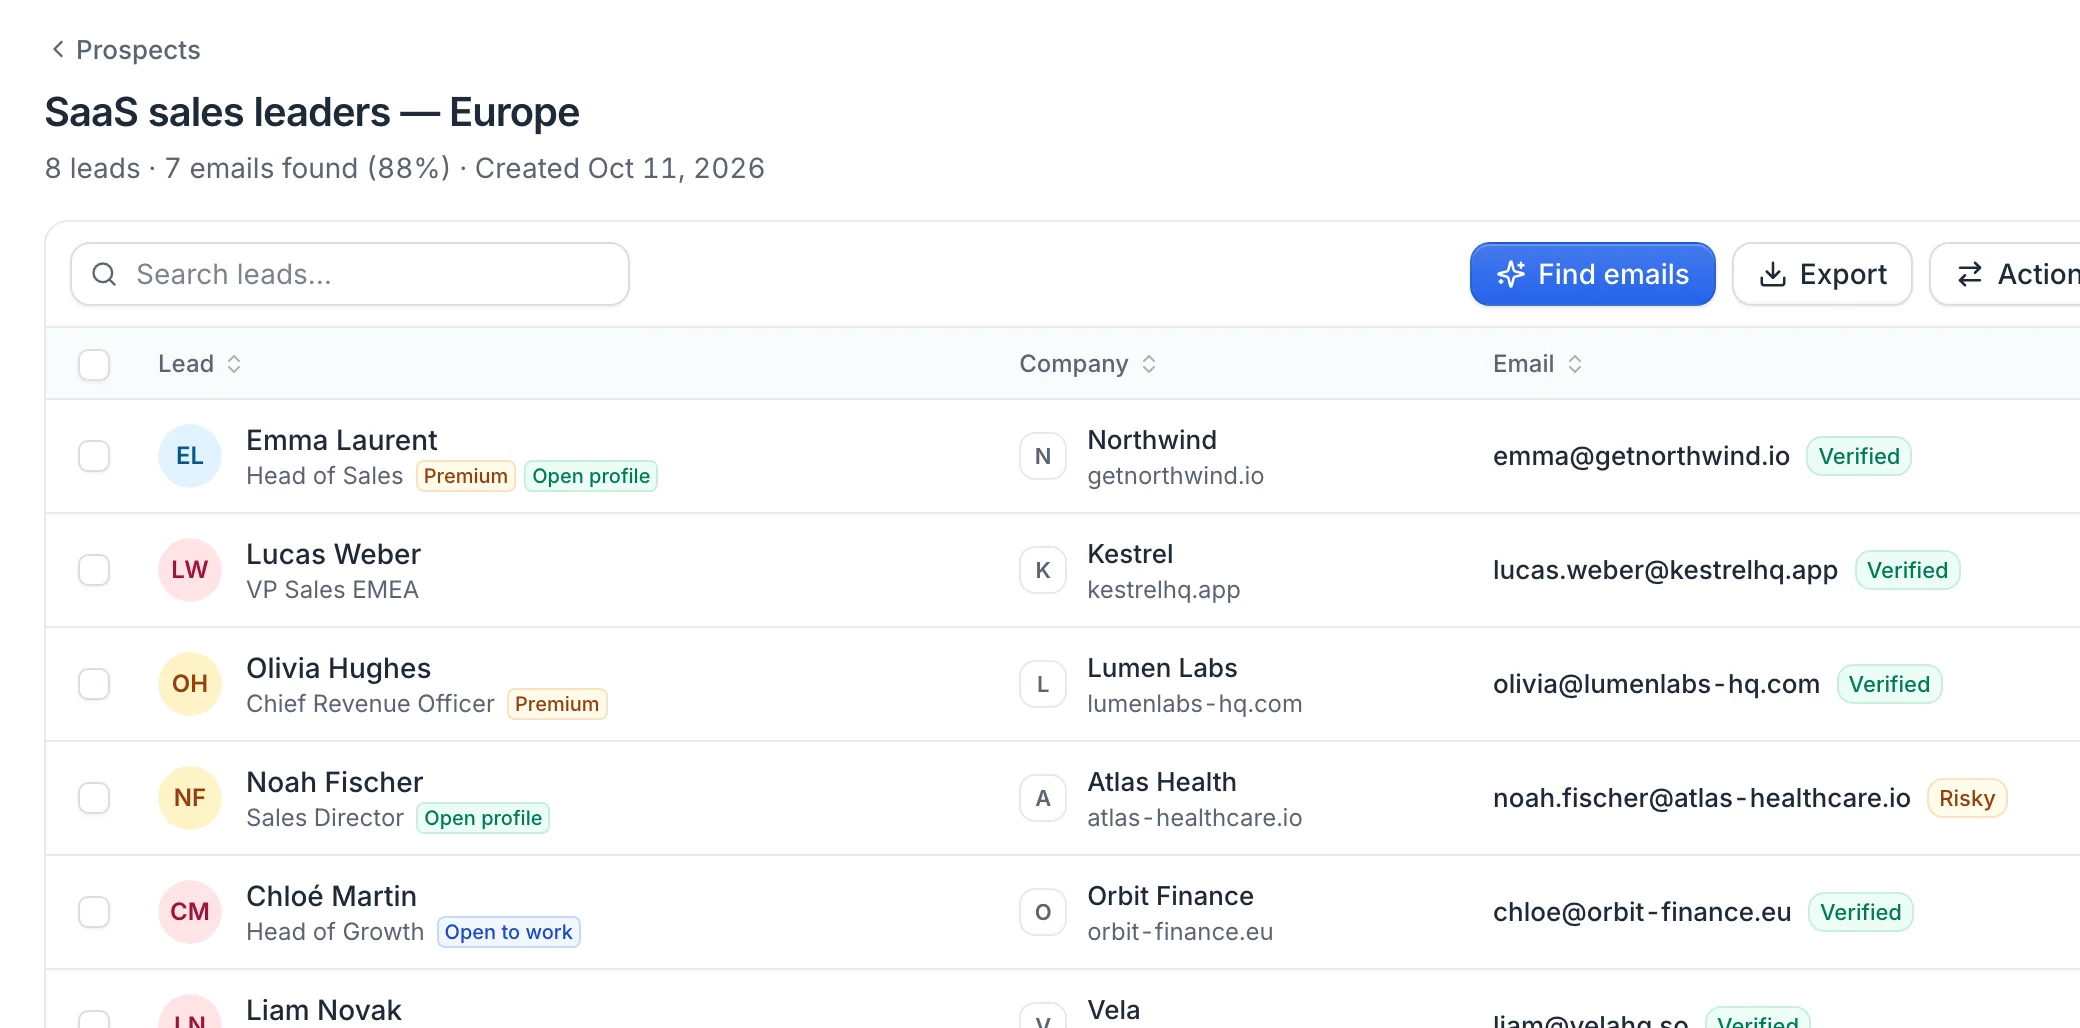Toggle the select-all leads checkbox

[x=94, y=364]
